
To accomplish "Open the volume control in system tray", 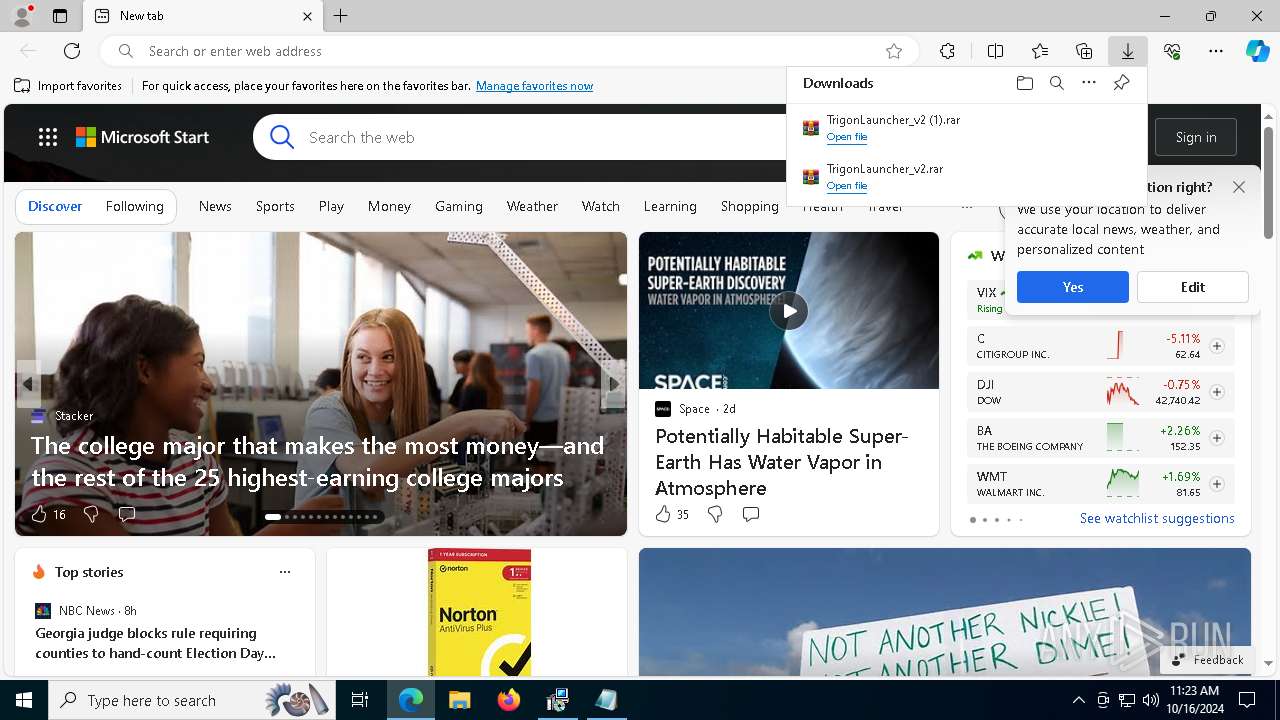I will coord(1151,700).
